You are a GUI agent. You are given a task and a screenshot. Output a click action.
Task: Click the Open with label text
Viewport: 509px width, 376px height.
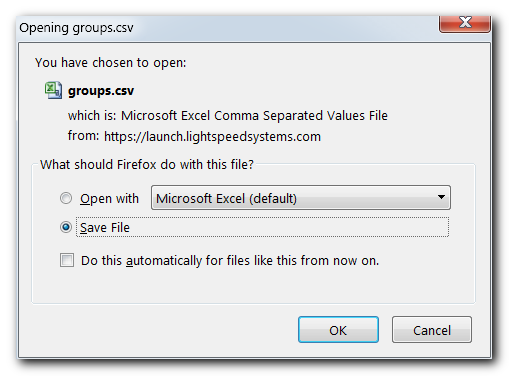109,199
